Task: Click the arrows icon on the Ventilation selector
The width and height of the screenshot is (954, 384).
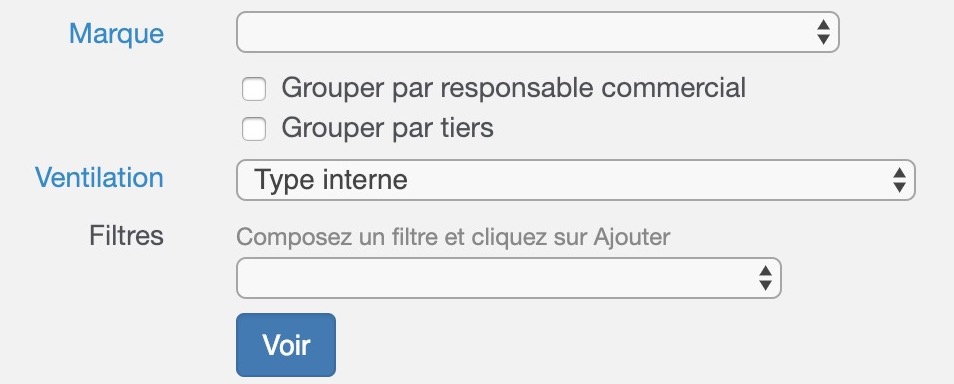Action: [899, 180]
